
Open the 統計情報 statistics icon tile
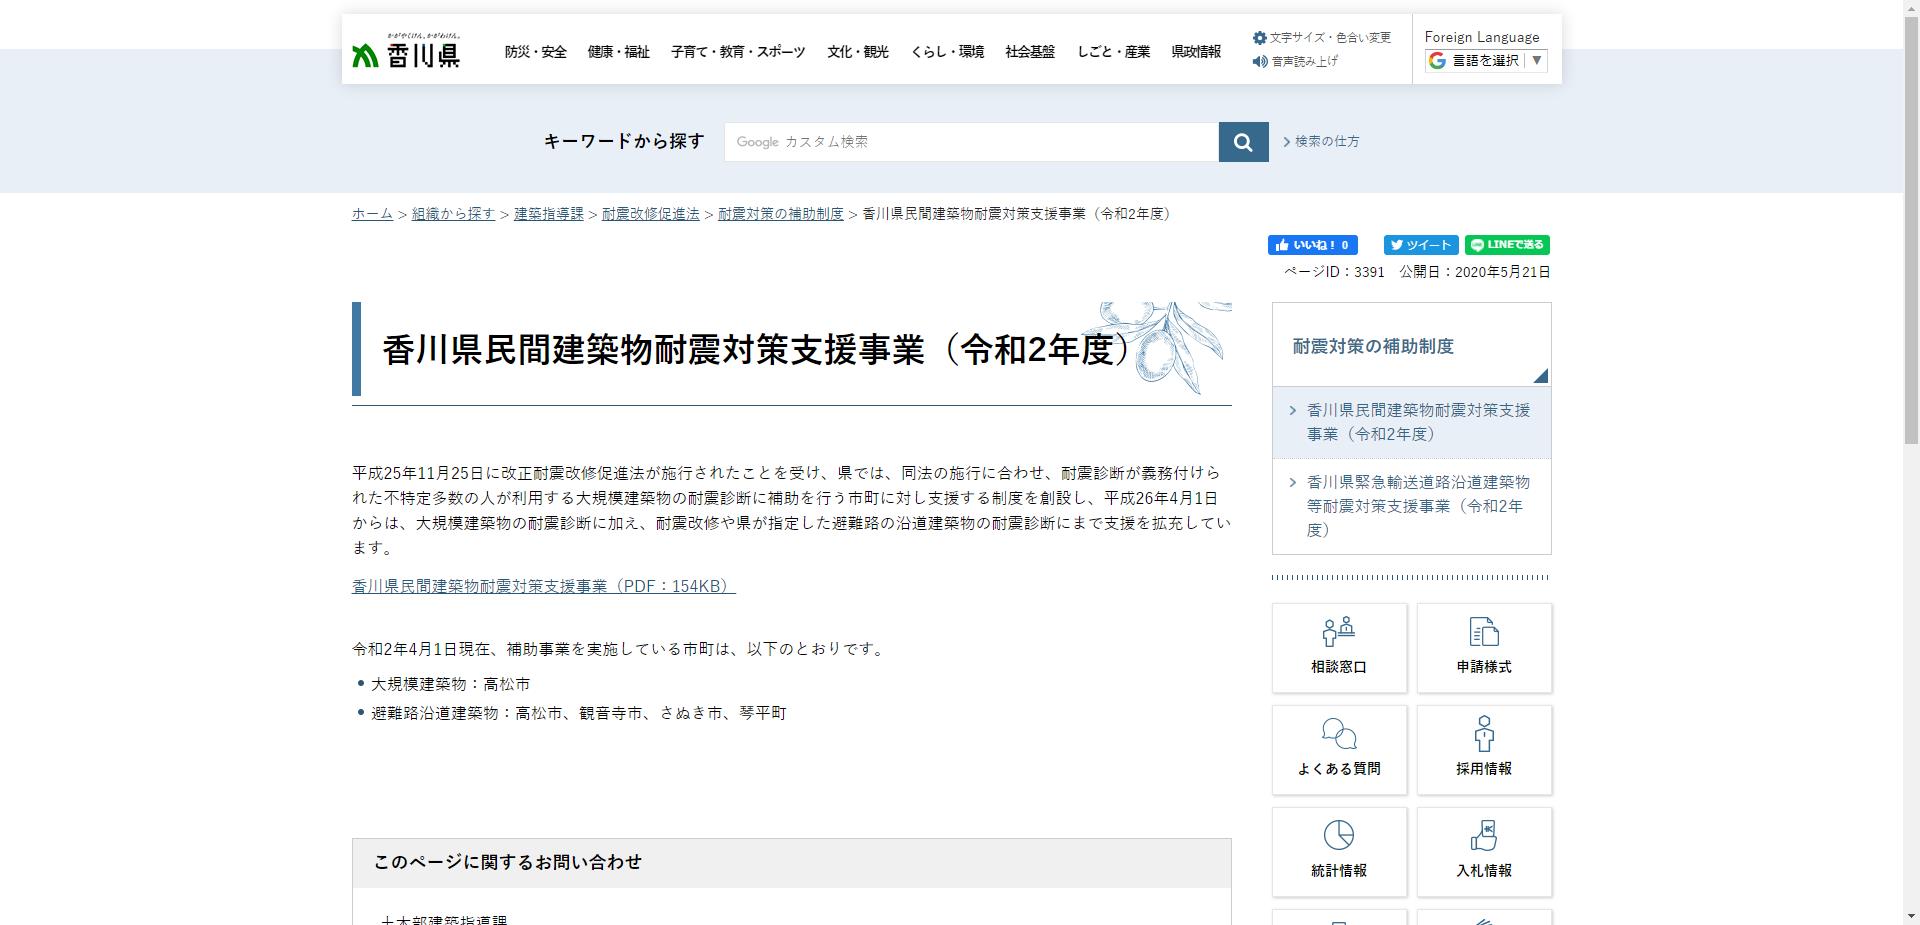pyautogui.click(x=1338, y=852)
